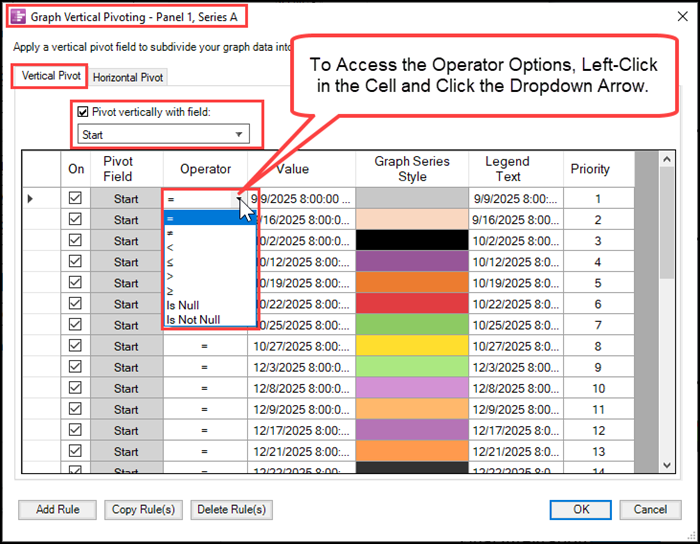The image size is (700, 544).
Task: Click the Priority cell showing 12
Action: (x=599, y=430)
